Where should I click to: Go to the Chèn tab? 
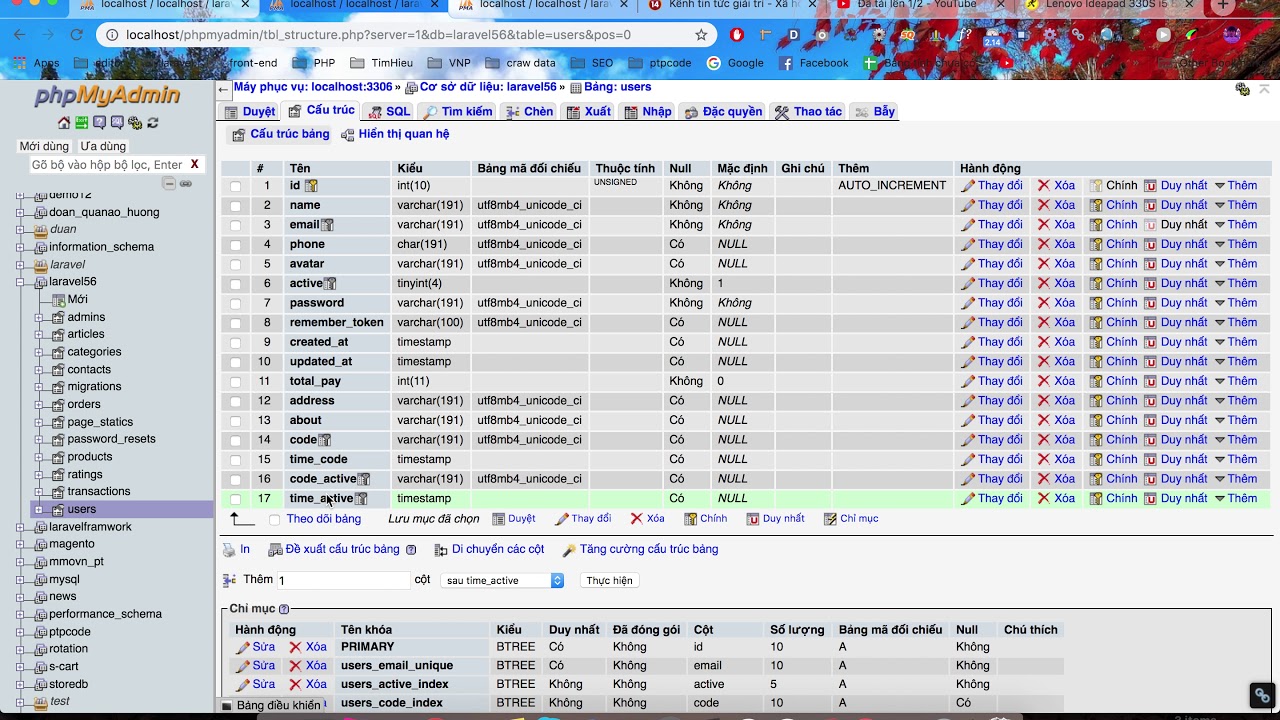pyautogui.click(x=529, y=111)
